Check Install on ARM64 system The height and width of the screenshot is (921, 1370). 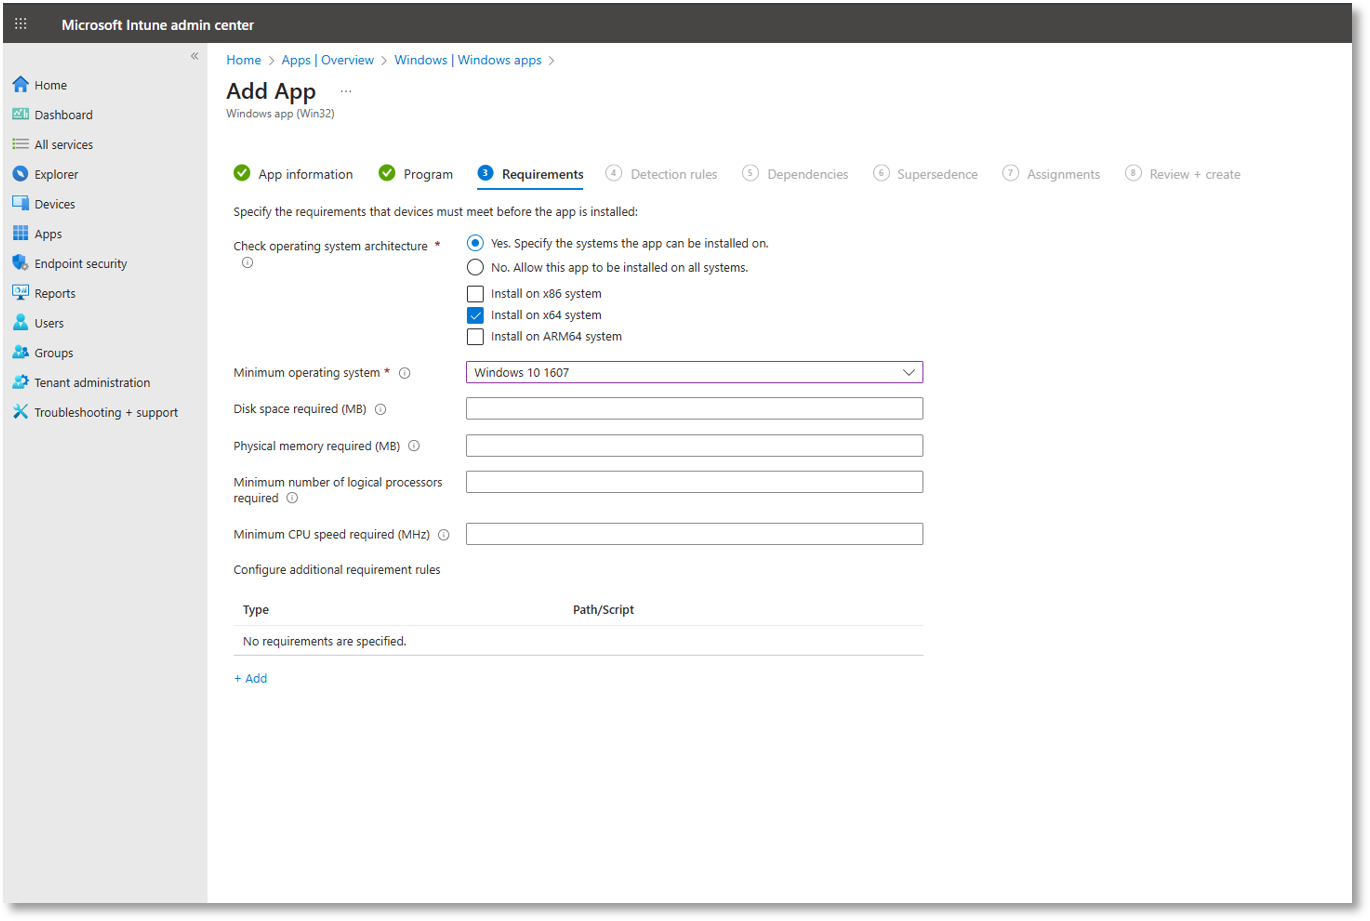point(475,337)
